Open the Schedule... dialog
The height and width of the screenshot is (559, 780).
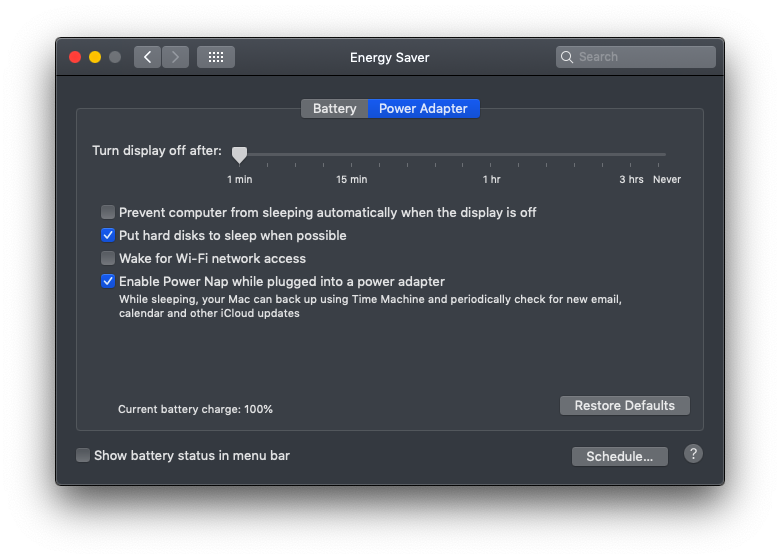coord(619,457)
